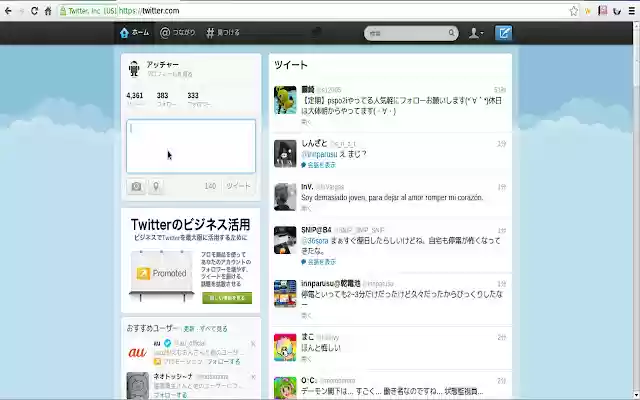Image resolution: width=640 pixels, height=400 pixels.
Task: Open the しんざと username link
Action: pyautogui.click(x=314, y=143)
